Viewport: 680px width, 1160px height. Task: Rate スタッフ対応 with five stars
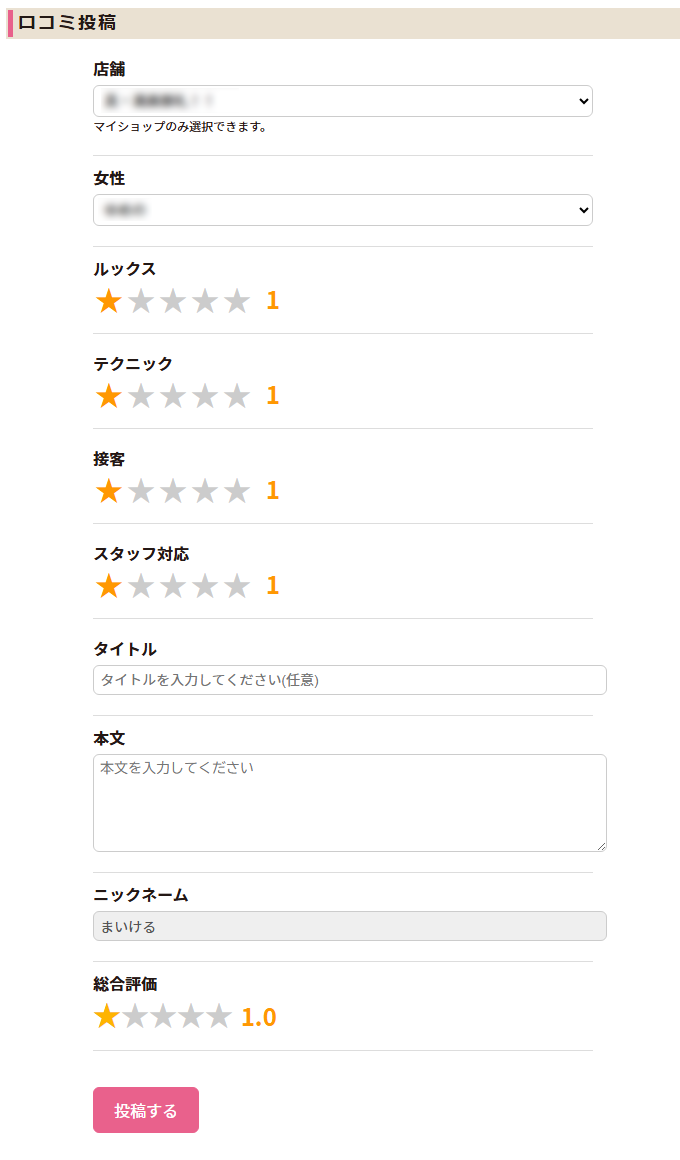237,586
